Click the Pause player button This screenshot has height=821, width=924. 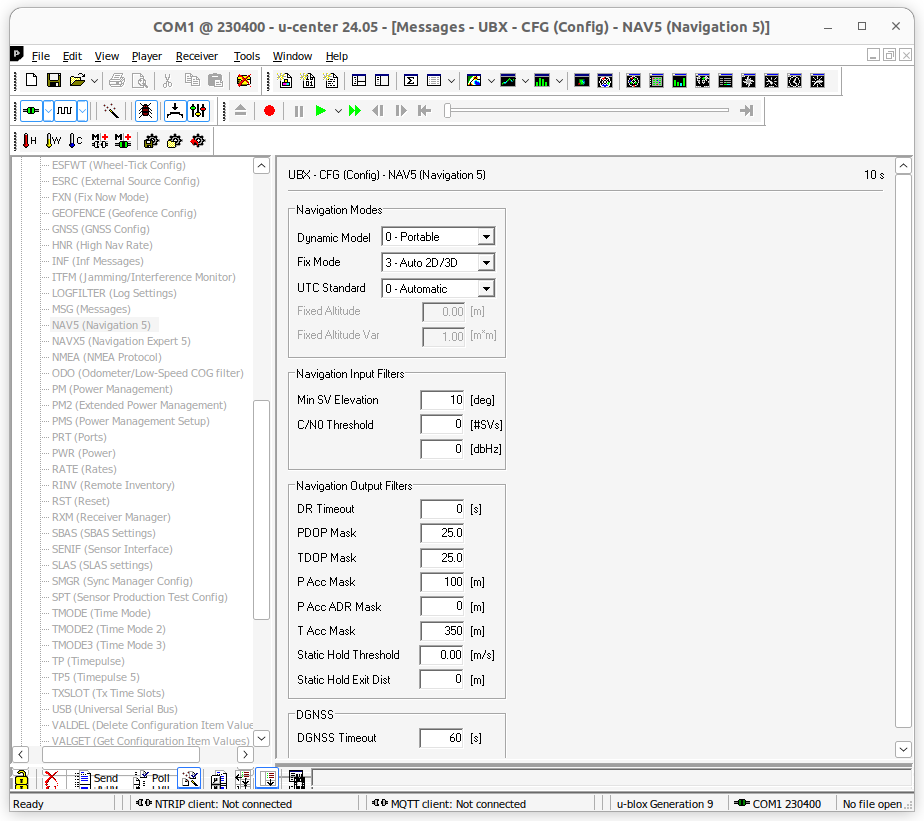coord(299,111)
